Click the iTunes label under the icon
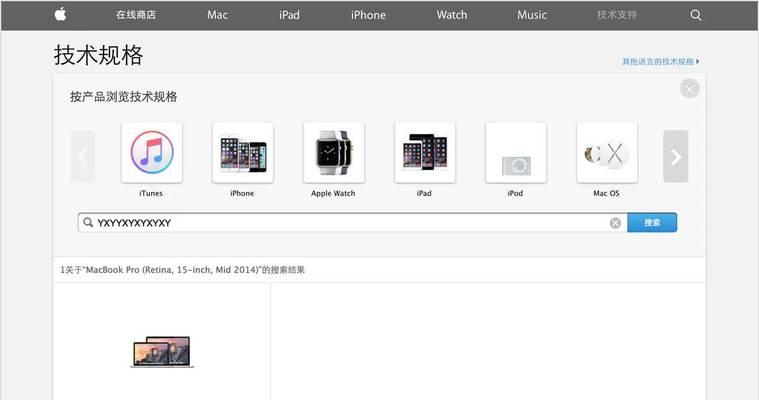 pos(151,193)
